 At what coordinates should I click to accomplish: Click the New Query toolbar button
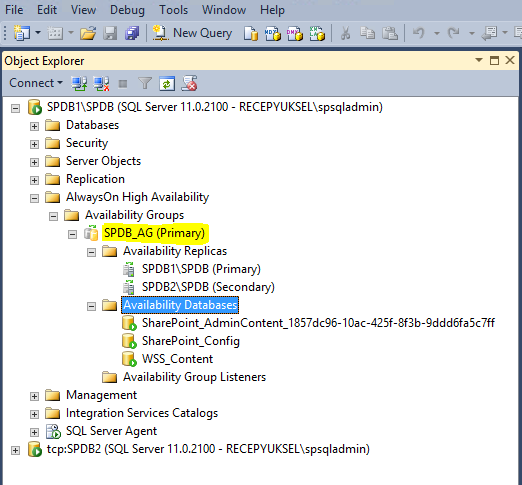(x=192, y=33)
